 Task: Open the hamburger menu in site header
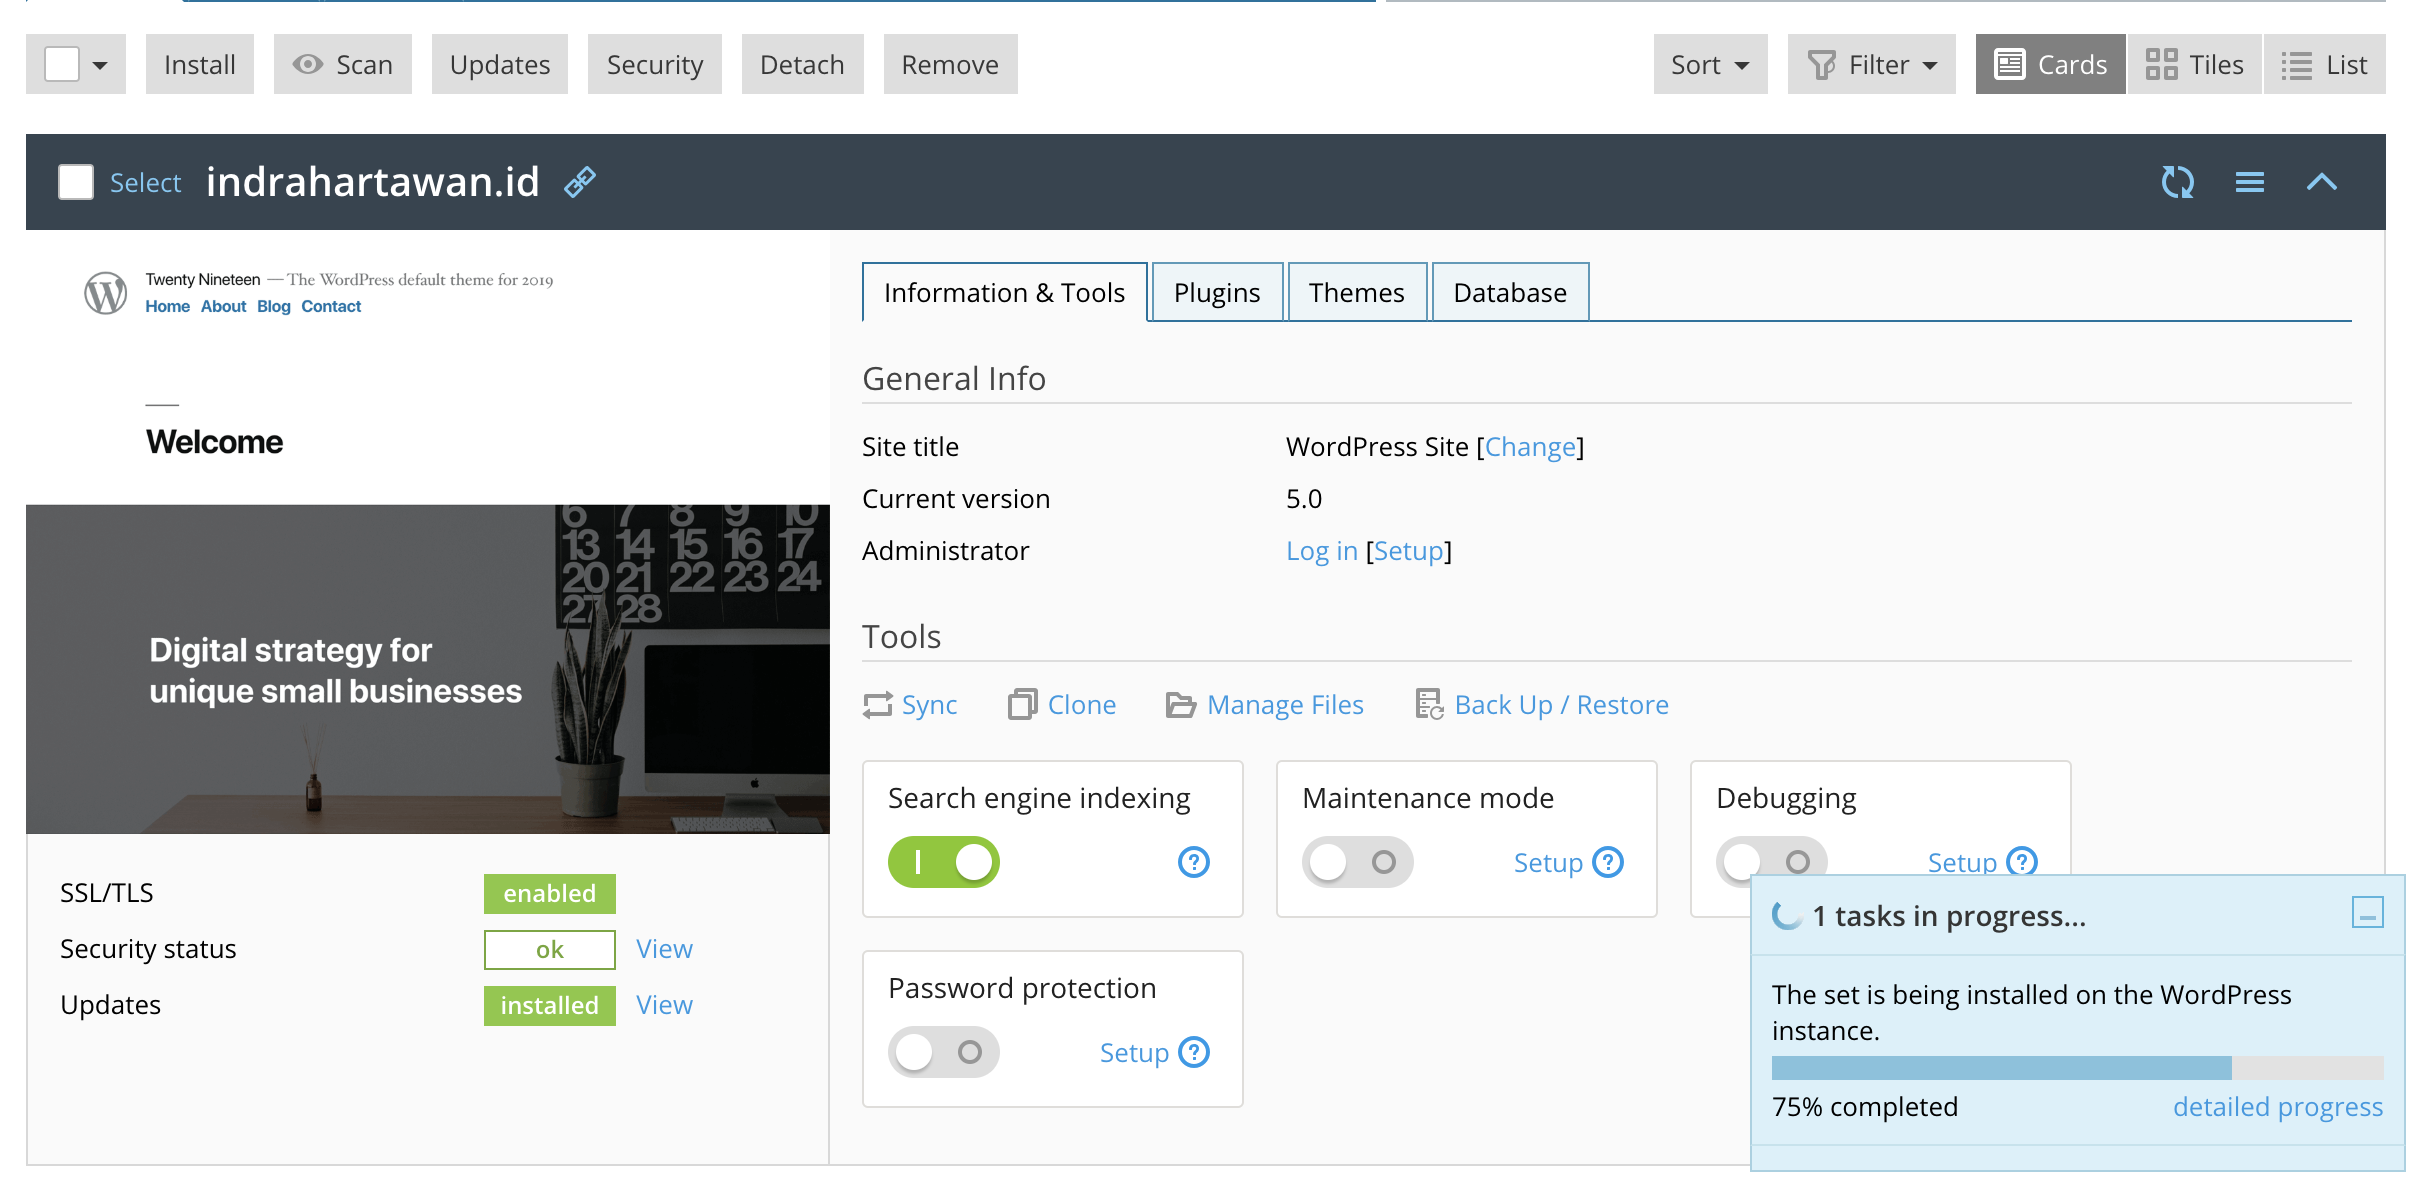click(x=2250, y=182)
